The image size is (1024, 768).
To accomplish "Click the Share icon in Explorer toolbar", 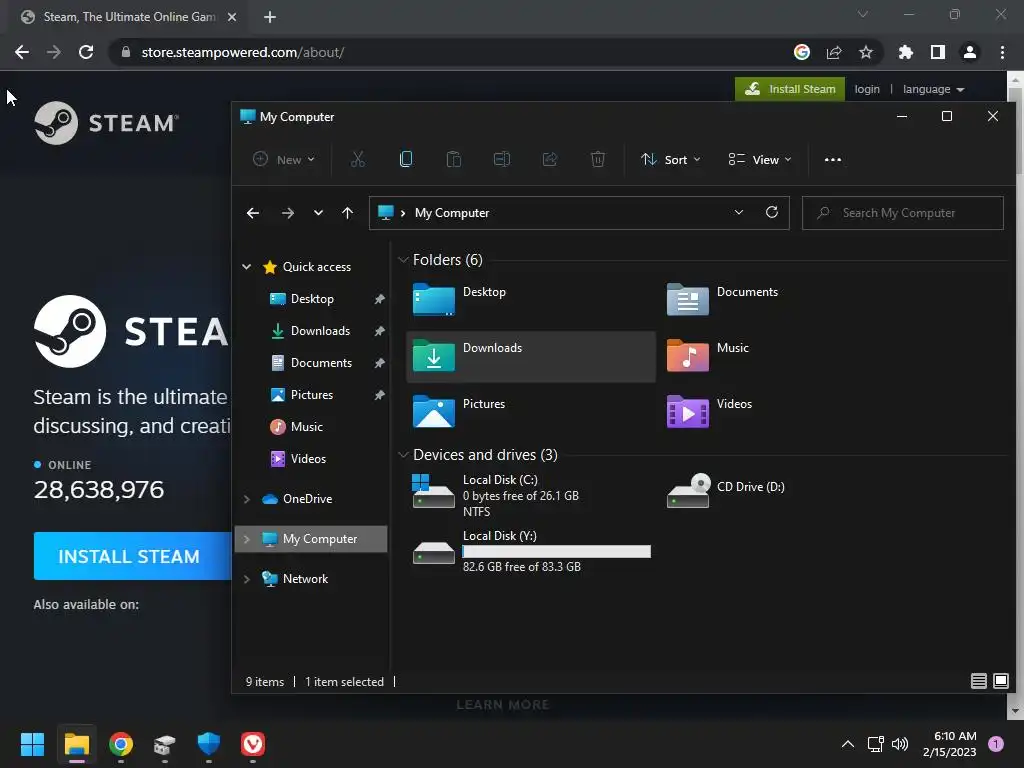I will tap(550, 159).
